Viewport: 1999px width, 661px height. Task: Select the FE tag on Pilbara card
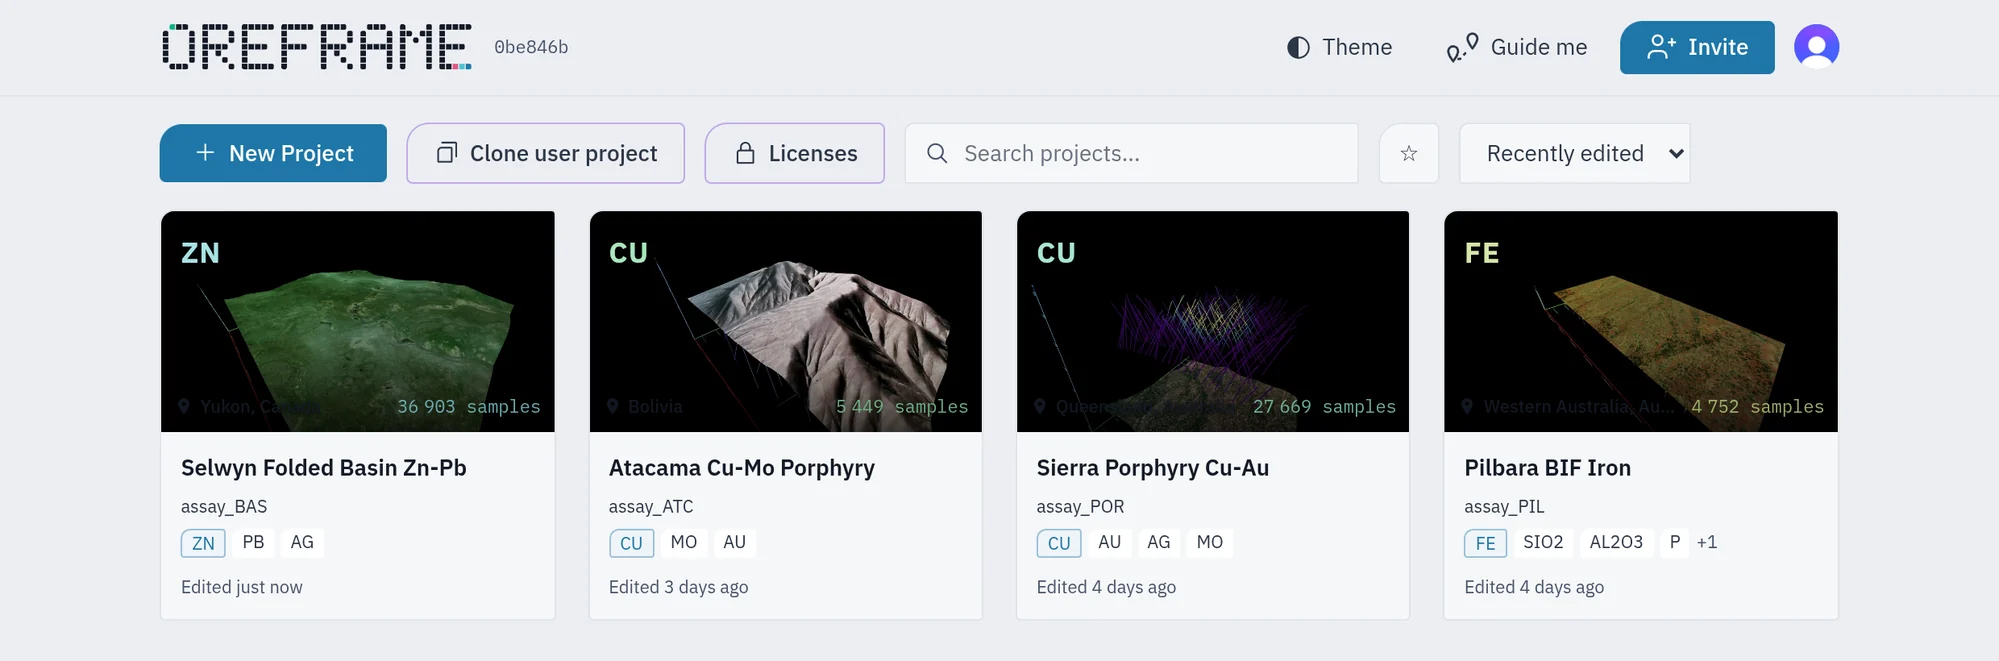click(x=1486, y=543)
